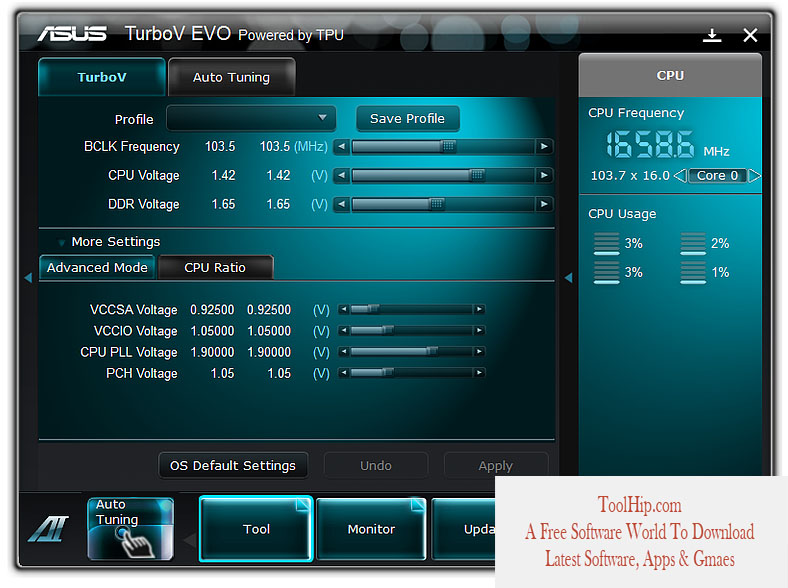Increase CPU Voltage with right arrow
This screenshot has height=588, width=788.
pos(544,175)
